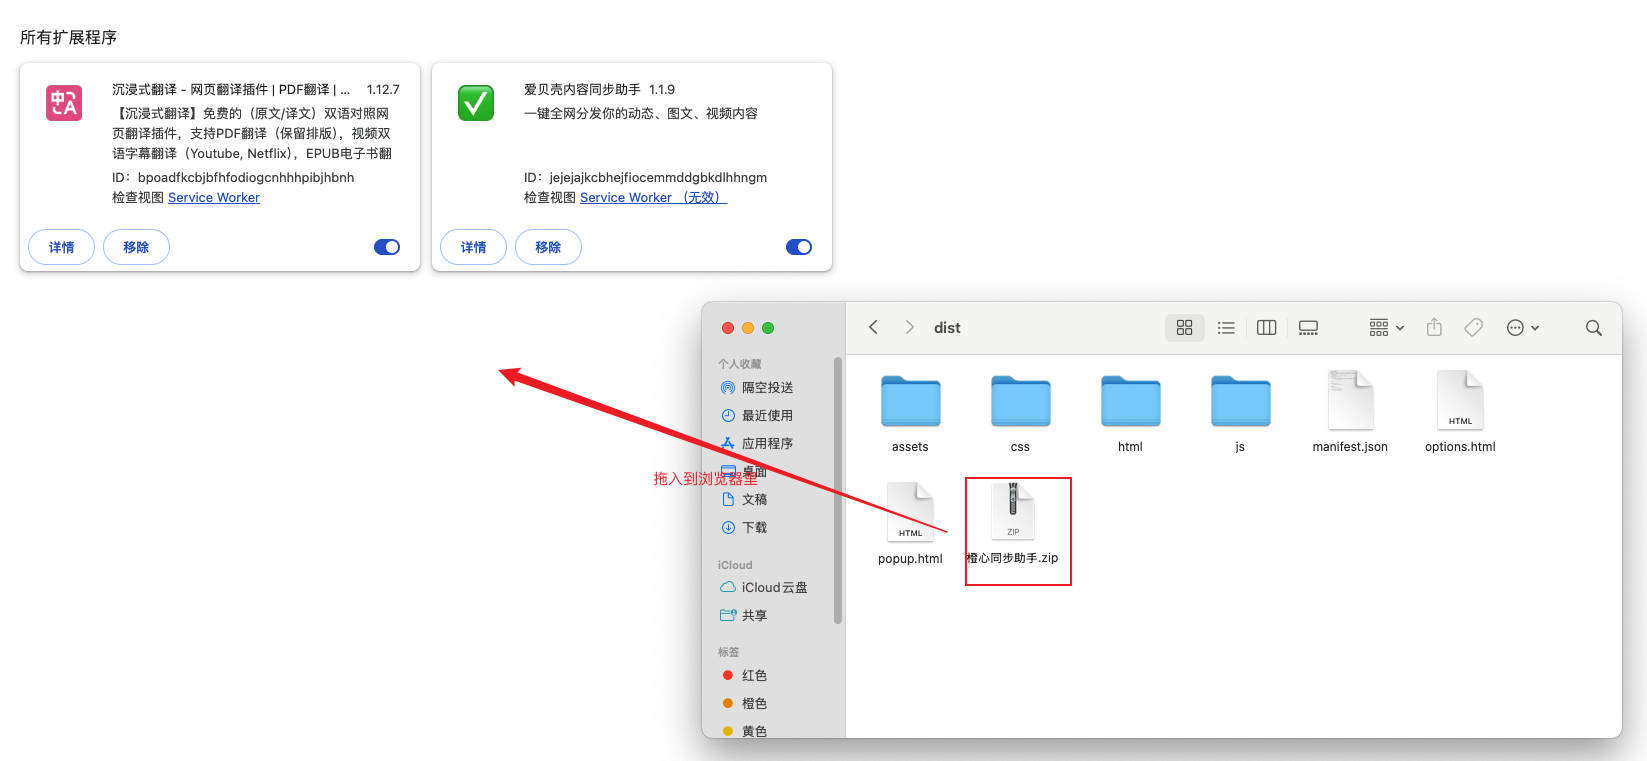Click the 爱贝壳内容同步助手 extension ID text
This screenshot has width=1647, height=761.
(x=646, y=177)
